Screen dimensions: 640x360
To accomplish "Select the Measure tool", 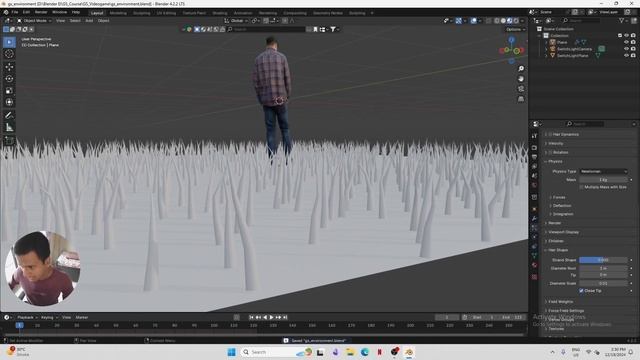I will pos(9,128).
